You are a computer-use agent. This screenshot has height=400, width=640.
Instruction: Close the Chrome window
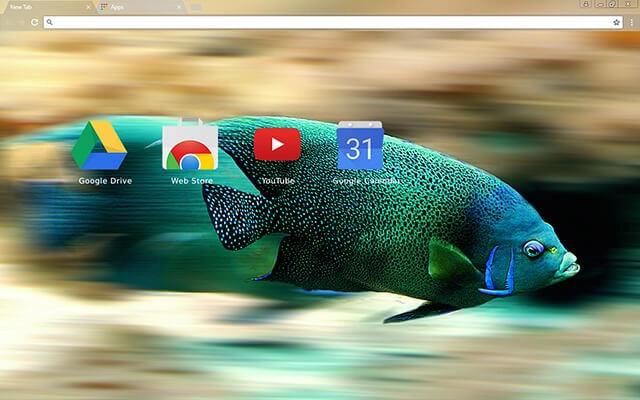point(629,4)
